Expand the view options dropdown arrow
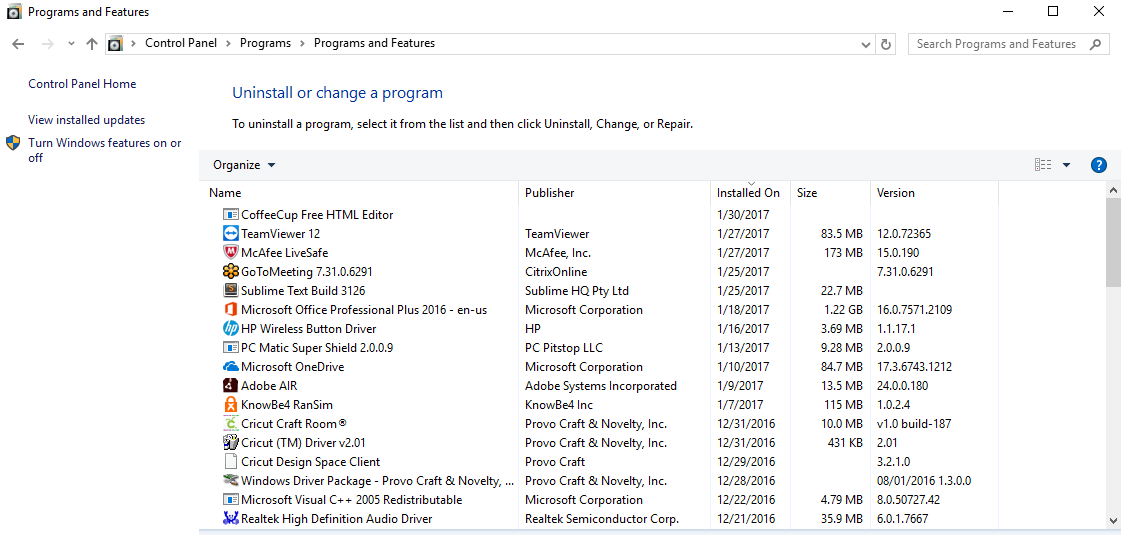1121x540 pixels. click(x=1066, y=165)
